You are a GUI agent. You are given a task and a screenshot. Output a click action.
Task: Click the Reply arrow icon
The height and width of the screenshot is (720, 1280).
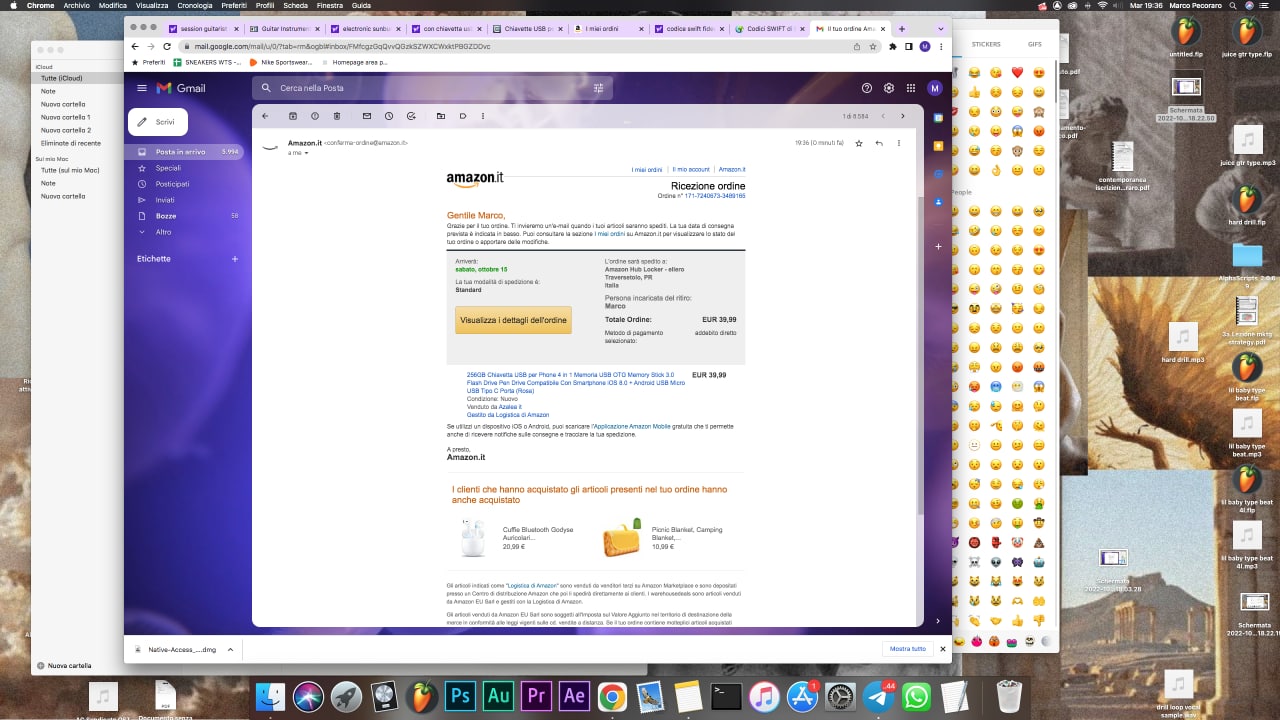point(879,143)
